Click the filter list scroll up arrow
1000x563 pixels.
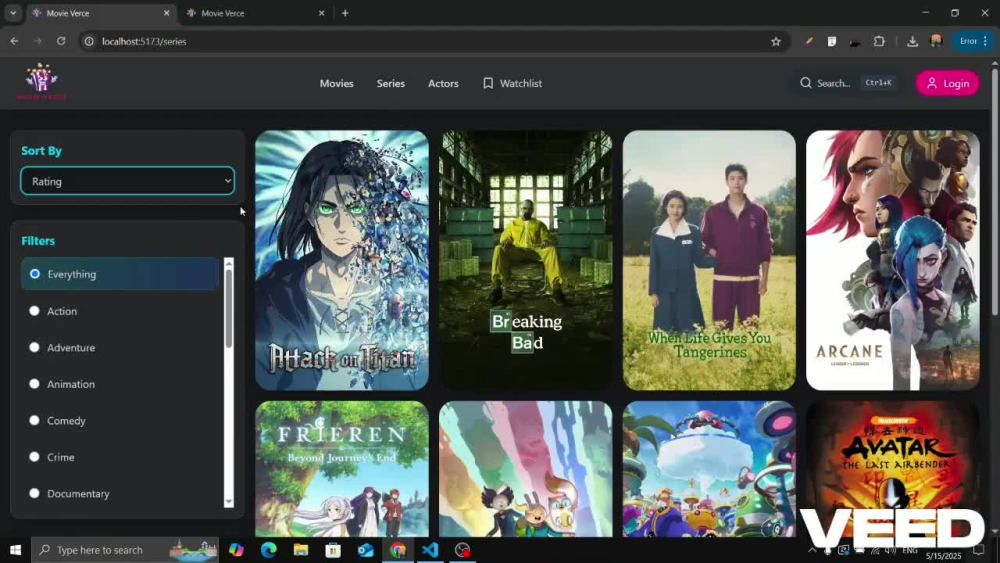point(228,263)
